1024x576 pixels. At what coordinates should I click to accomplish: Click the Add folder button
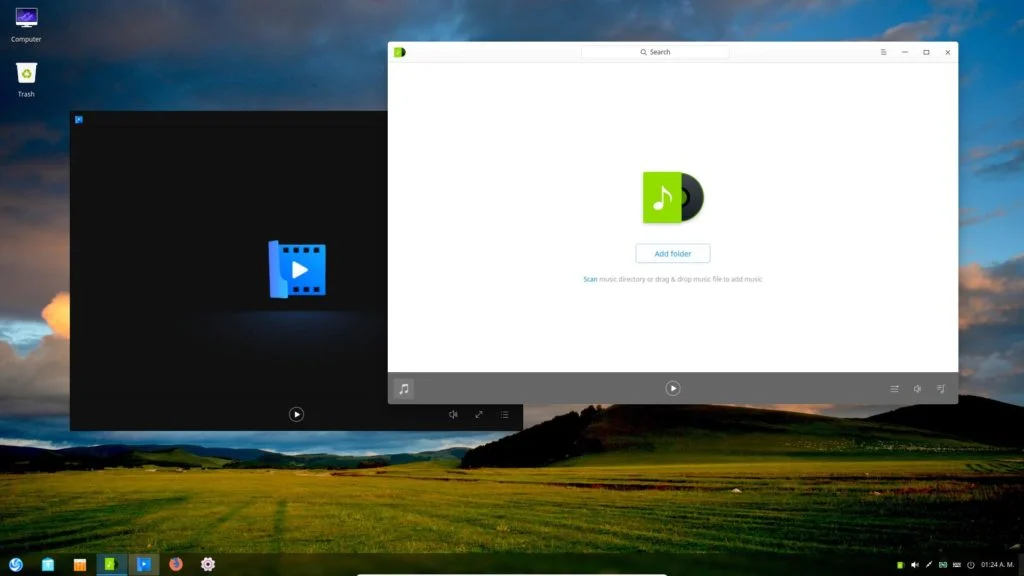[x=673, y=253]
